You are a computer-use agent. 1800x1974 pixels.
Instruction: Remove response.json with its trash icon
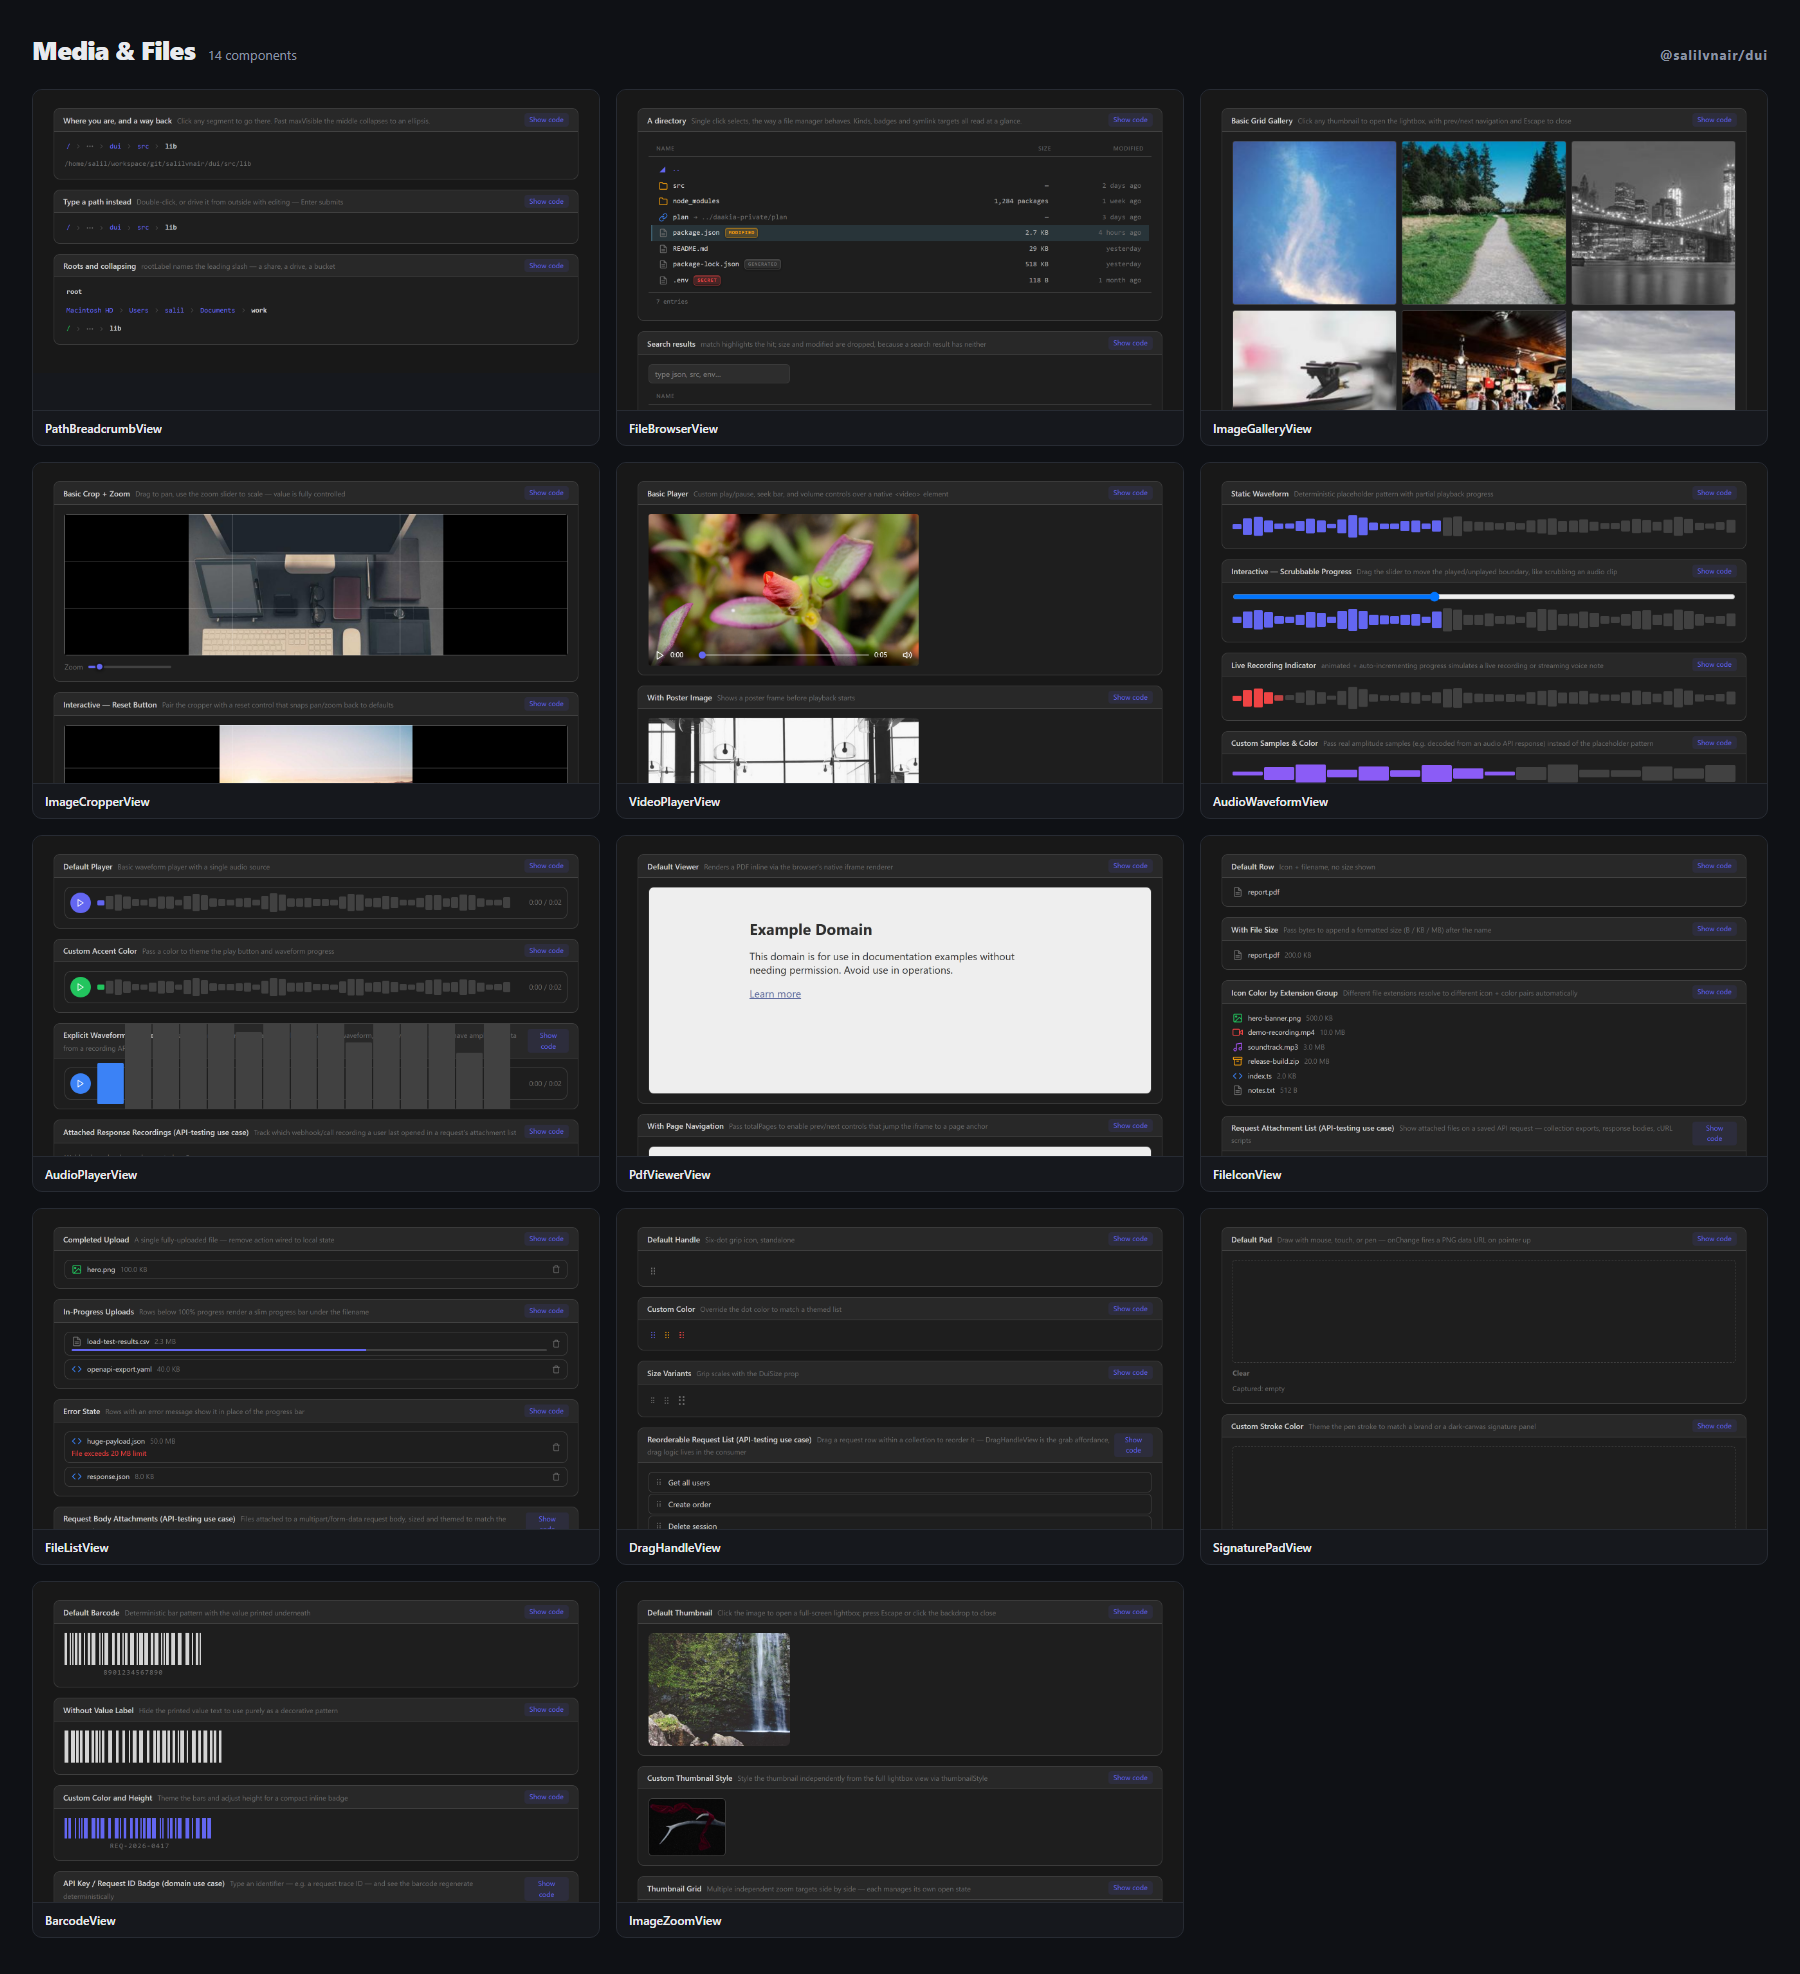click(x=556, y=1477)
